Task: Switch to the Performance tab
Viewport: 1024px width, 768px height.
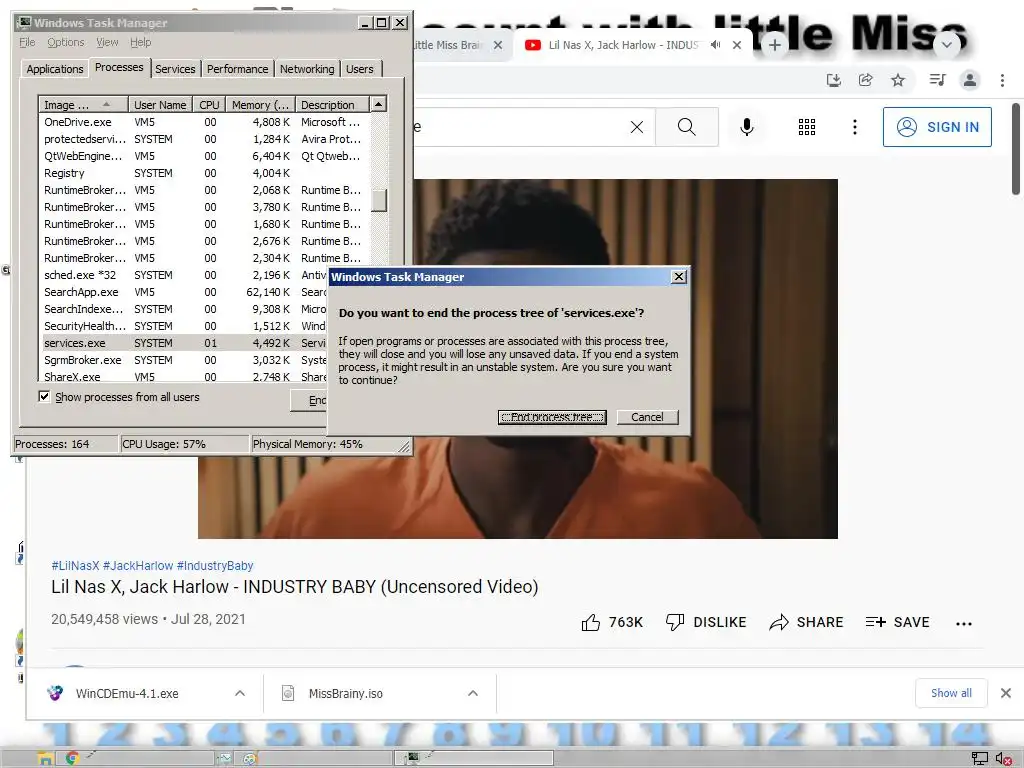Action: pyautogui.click(x=238, y=69)
